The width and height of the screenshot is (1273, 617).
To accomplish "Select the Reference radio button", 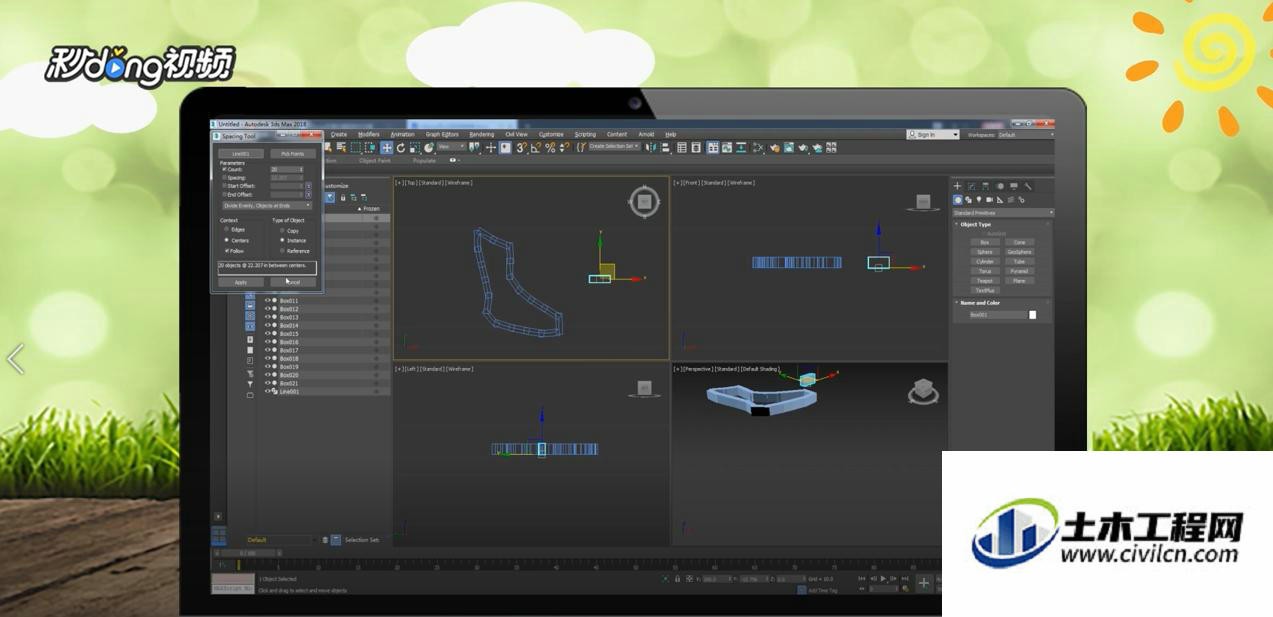I will [x=282, y=251].
